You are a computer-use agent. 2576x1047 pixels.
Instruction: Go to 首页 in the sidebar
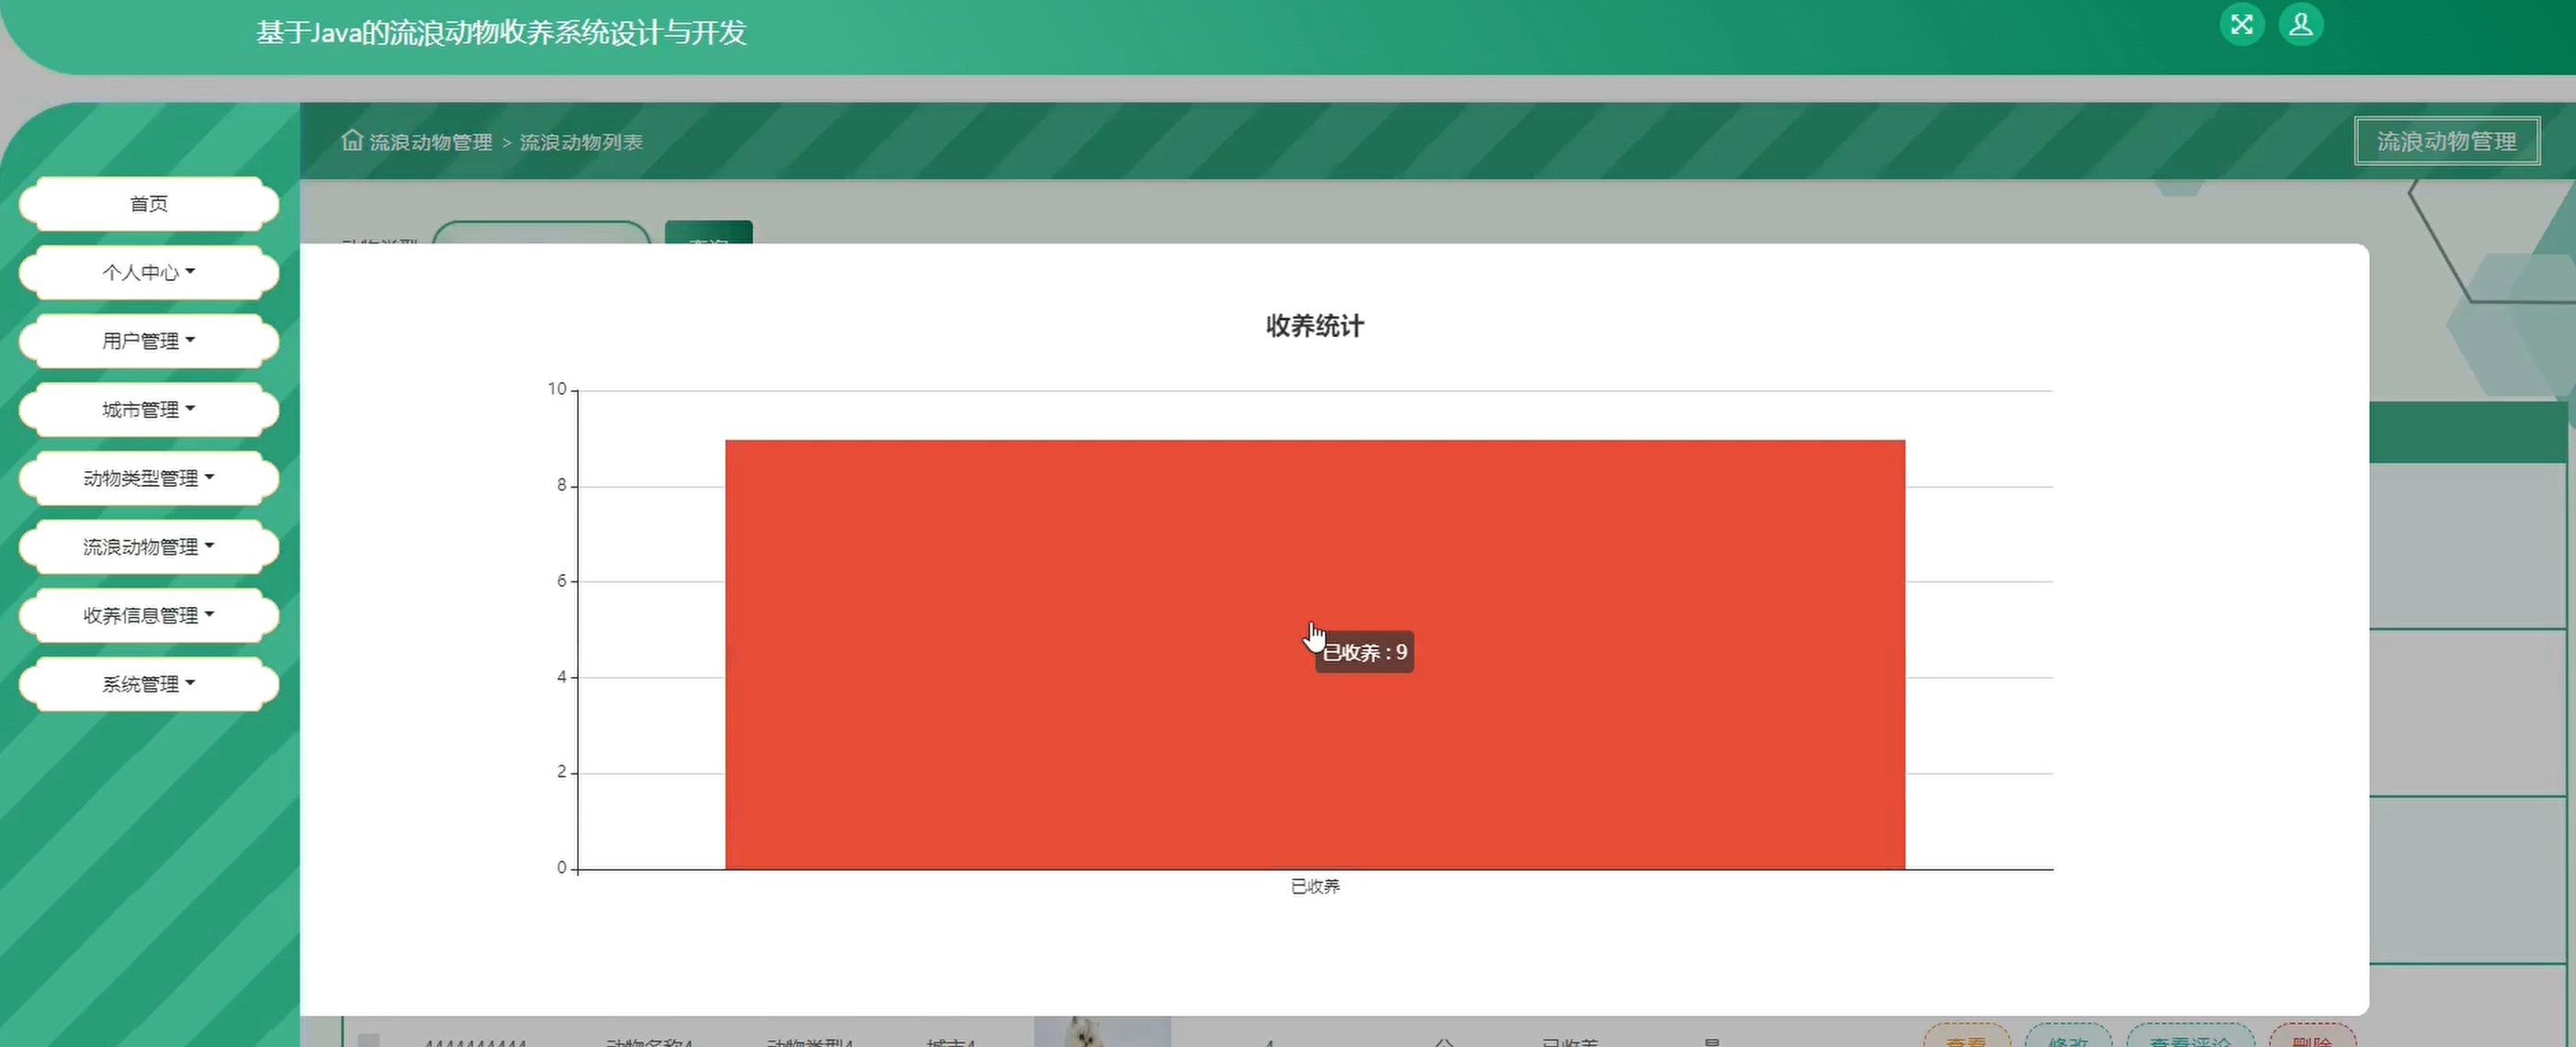[148, 204]
